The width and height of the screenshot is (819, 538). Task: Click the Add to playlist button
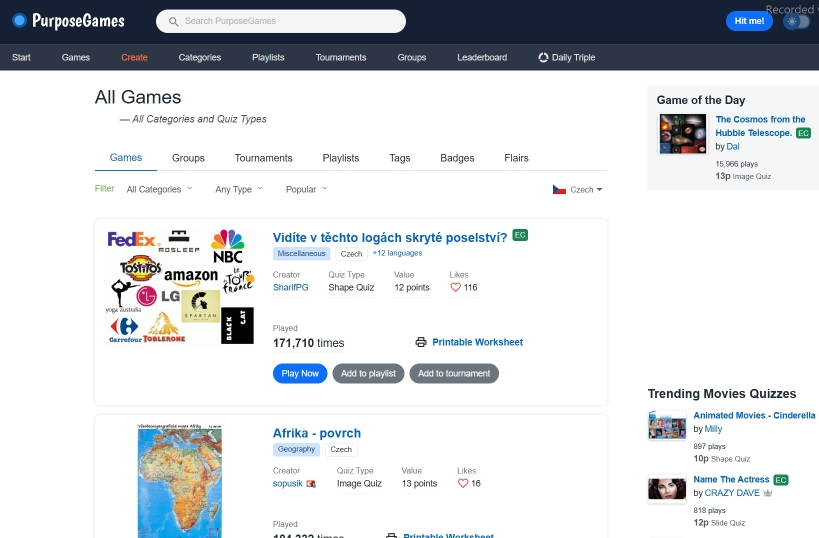pos(368,373)
